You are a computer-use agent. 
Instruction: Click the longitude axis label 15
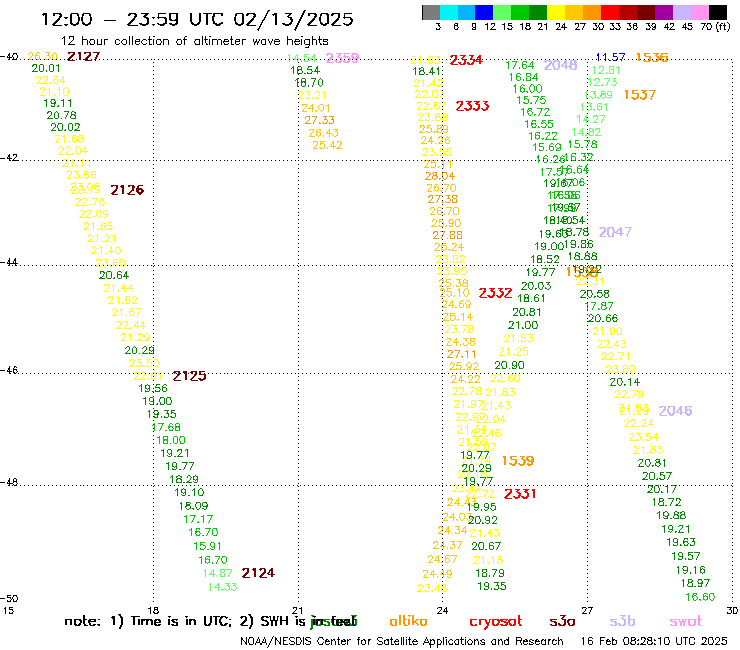point(8,610)
